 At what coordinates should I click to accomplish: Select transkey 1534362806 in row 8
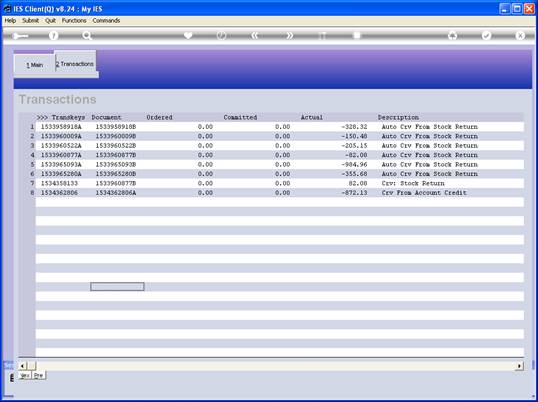[x=59, y=193]
